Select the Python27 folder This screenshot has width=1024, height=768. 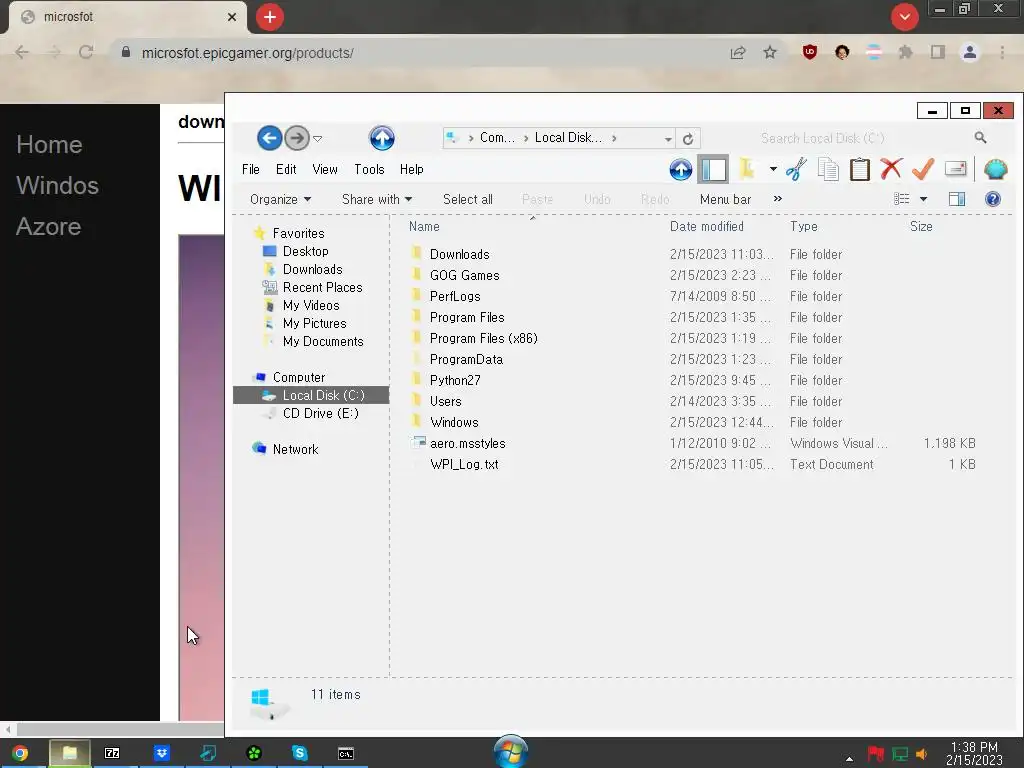click(x=455, y=380)
